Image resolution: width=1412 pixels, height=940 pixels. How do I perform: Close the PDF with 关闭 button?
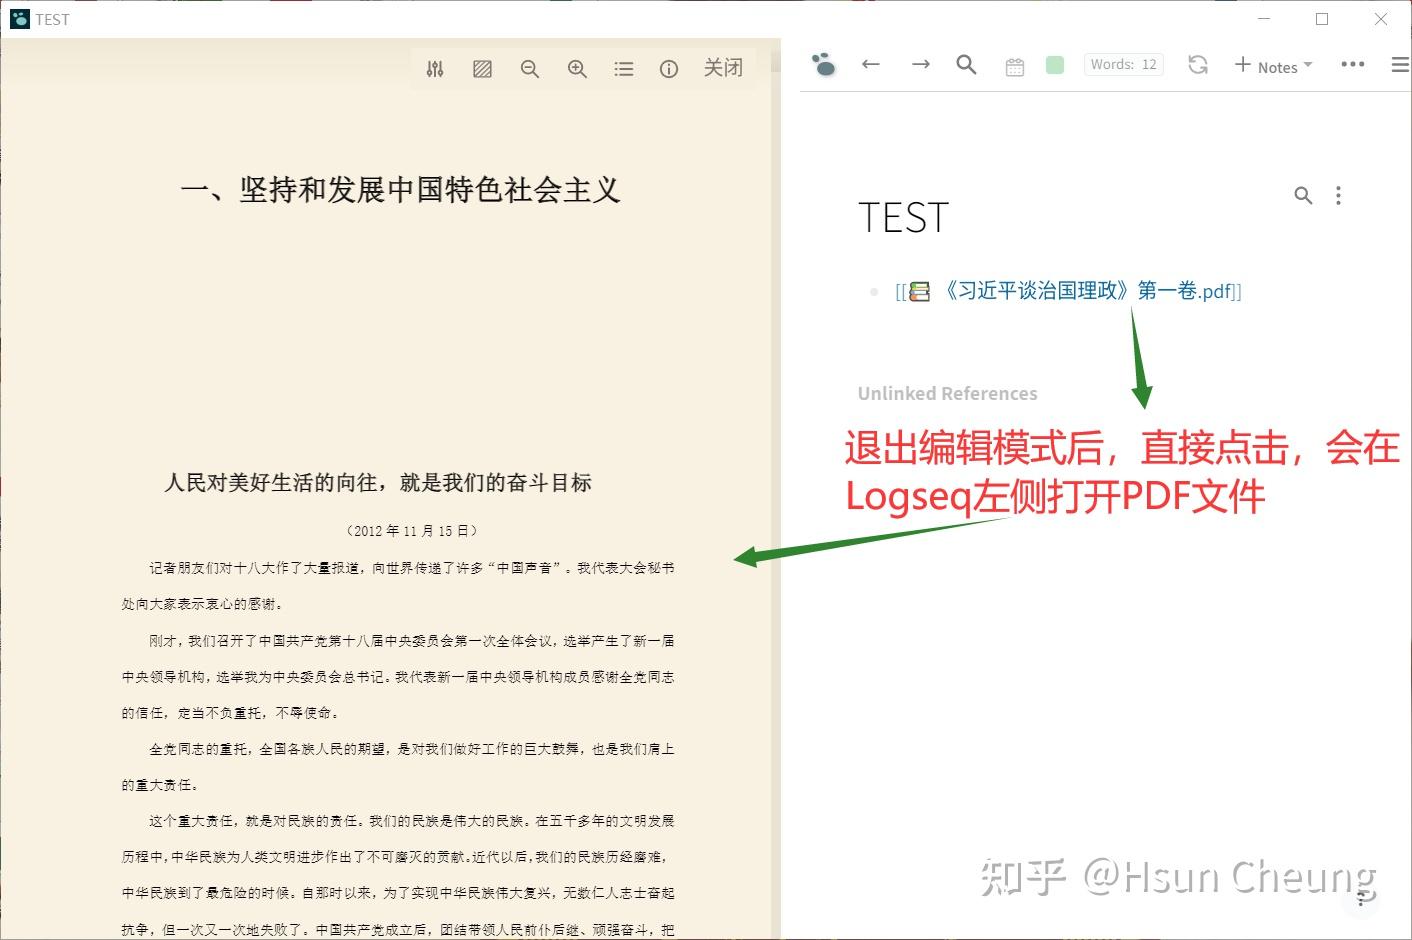723,68
